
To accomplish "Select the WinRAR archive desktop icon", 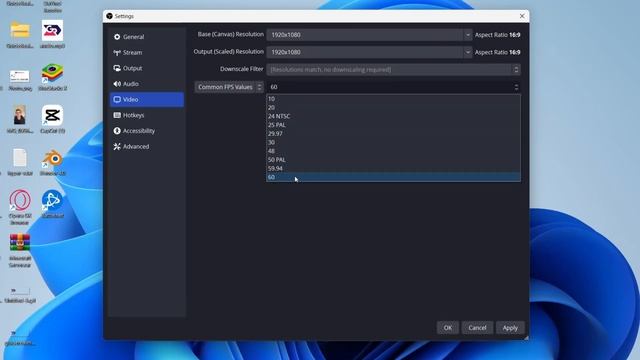I will [x=20, y=250].
